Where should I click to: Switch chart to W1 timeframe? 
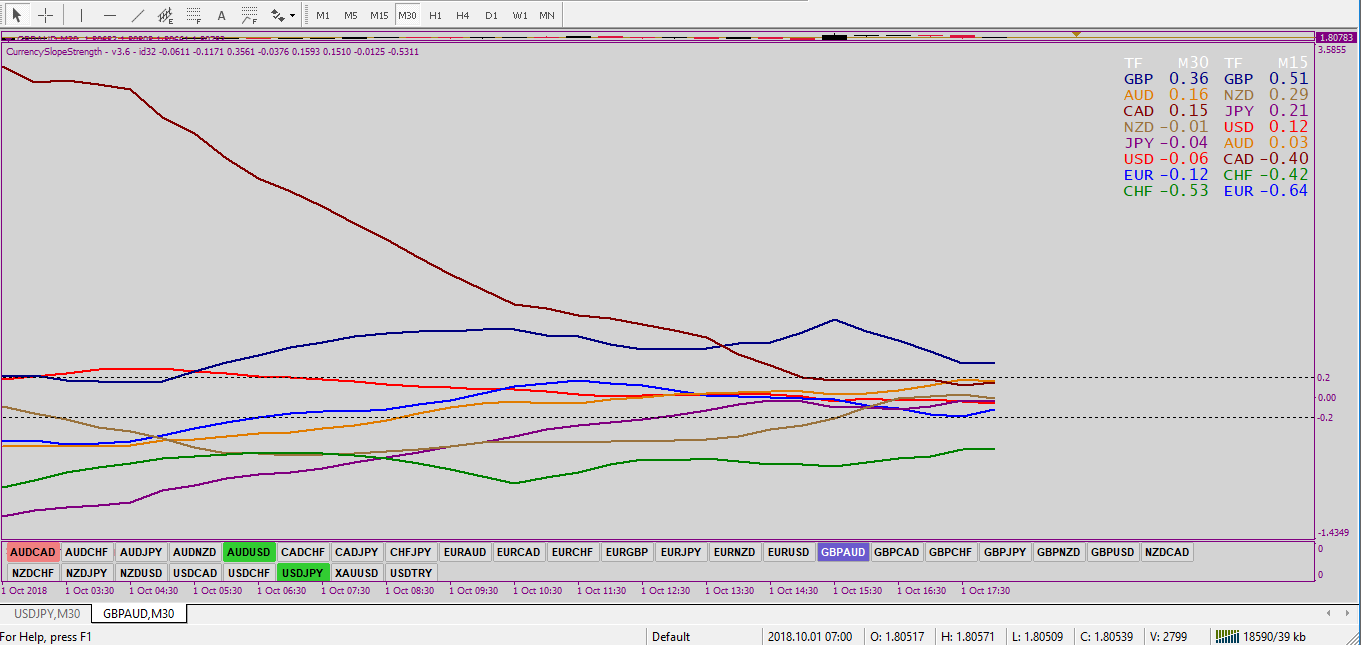click(520, 15)
